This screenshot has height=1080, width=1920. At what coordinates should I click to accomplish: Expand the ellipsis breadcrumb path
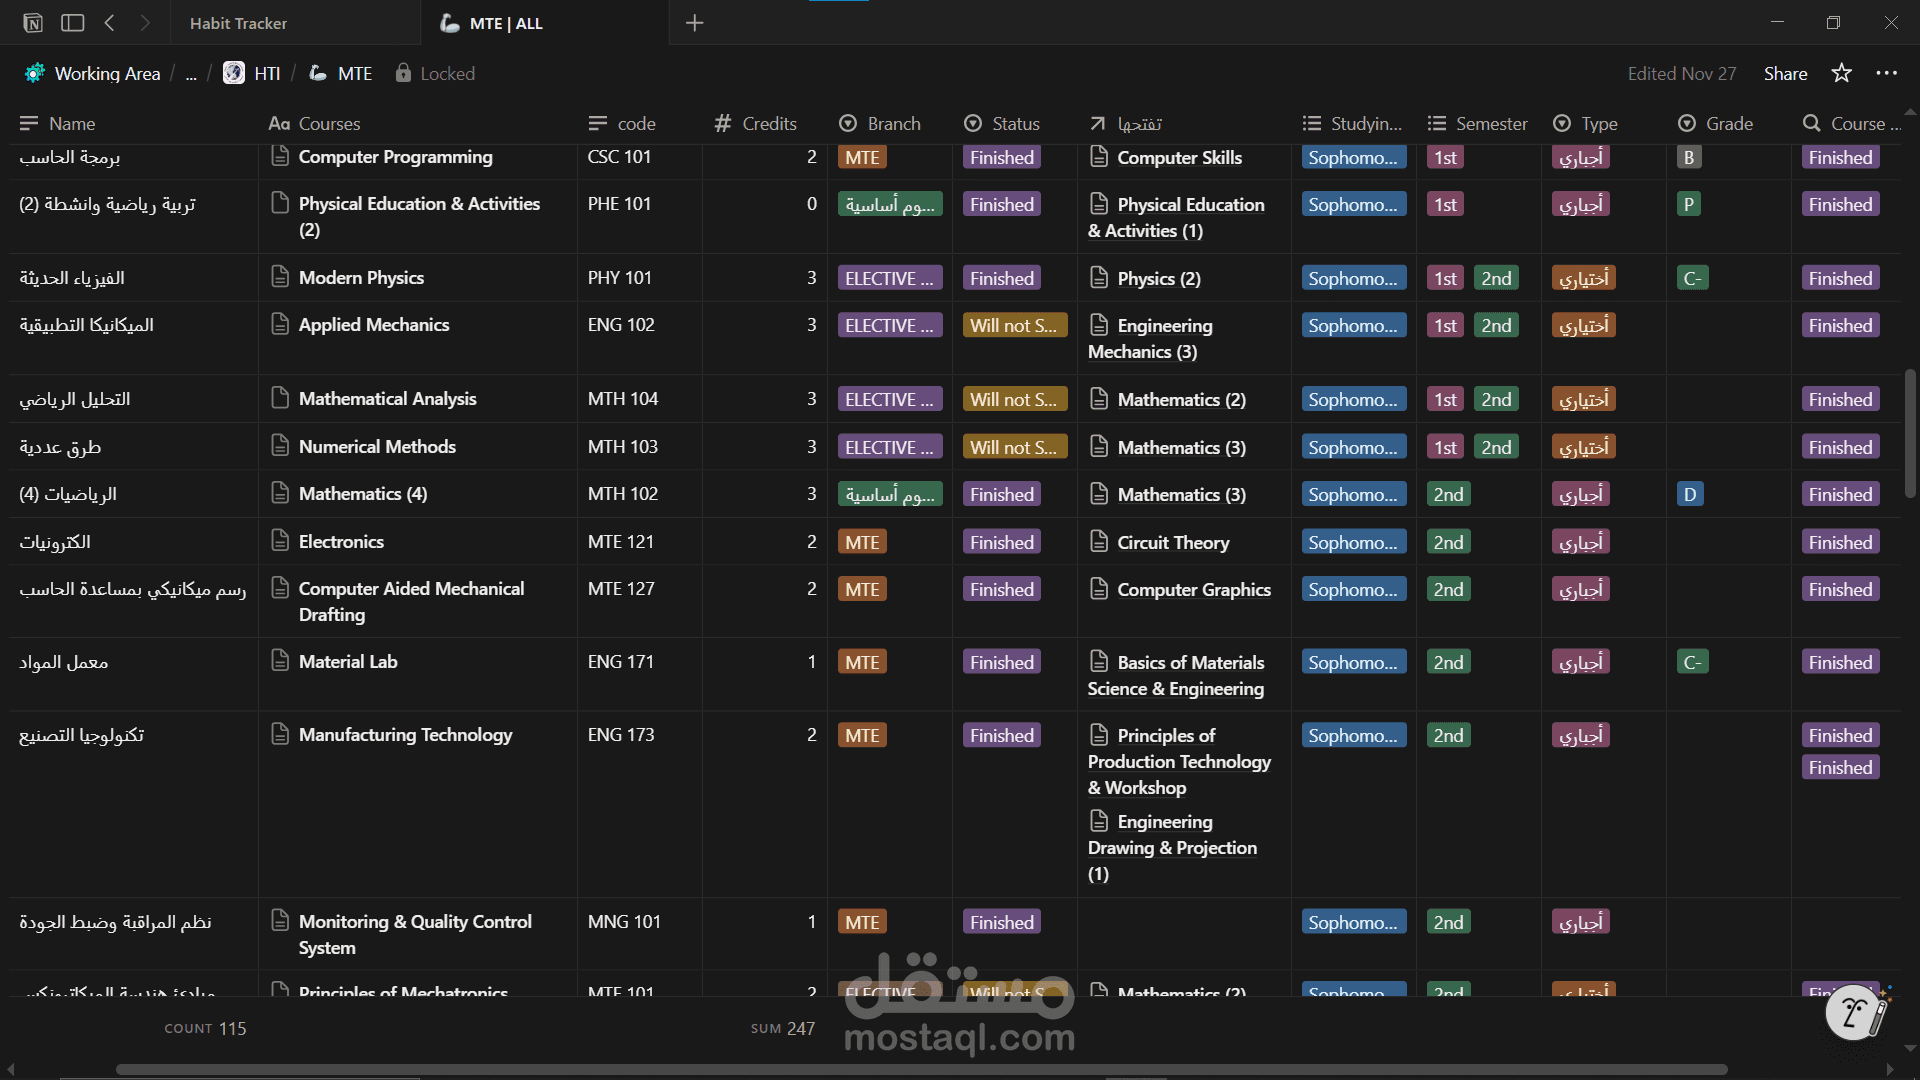pyautogui.click(x=191, y=74)
